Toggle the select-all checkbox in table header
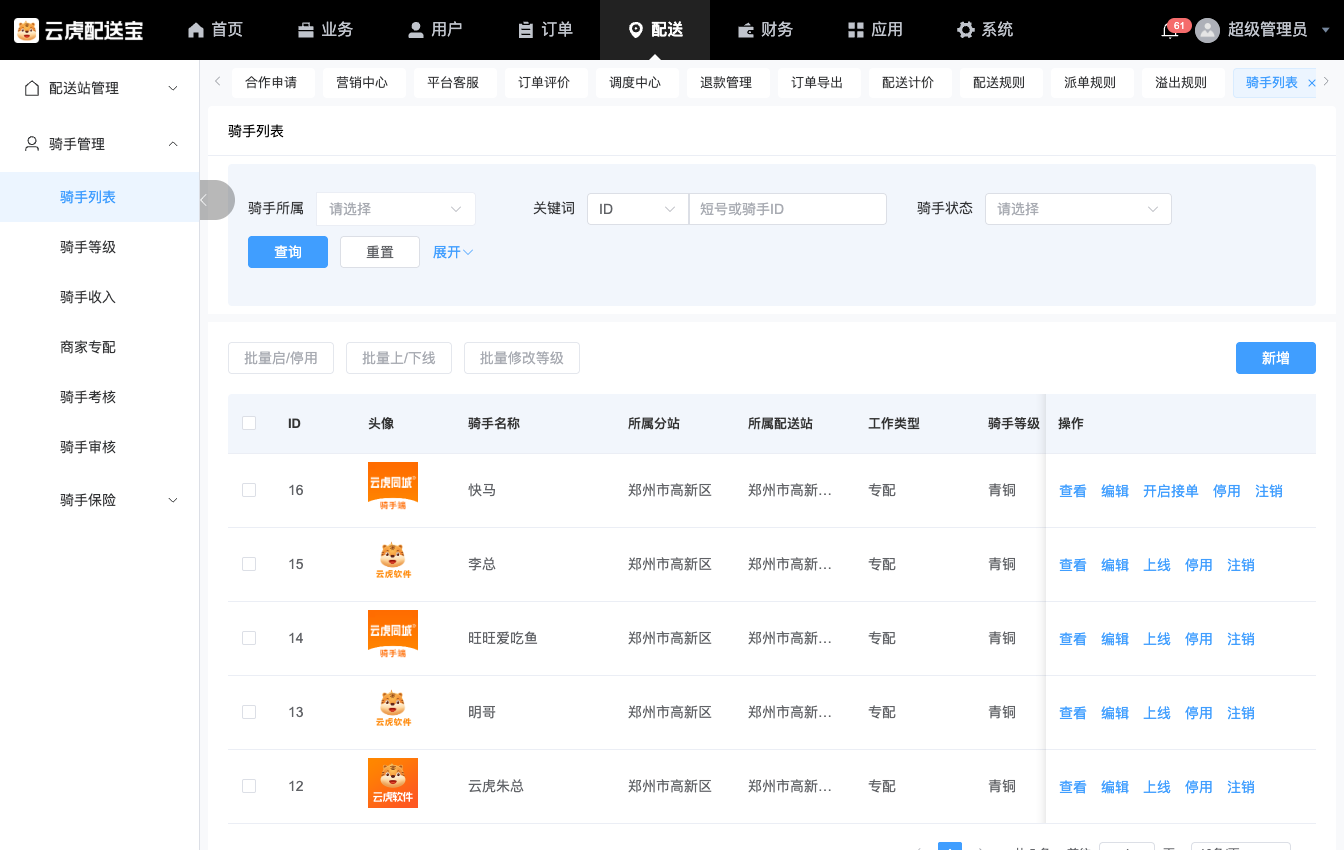Viewport: 1344px width, 850px height. pyautogui.click(x=249, y=423)
